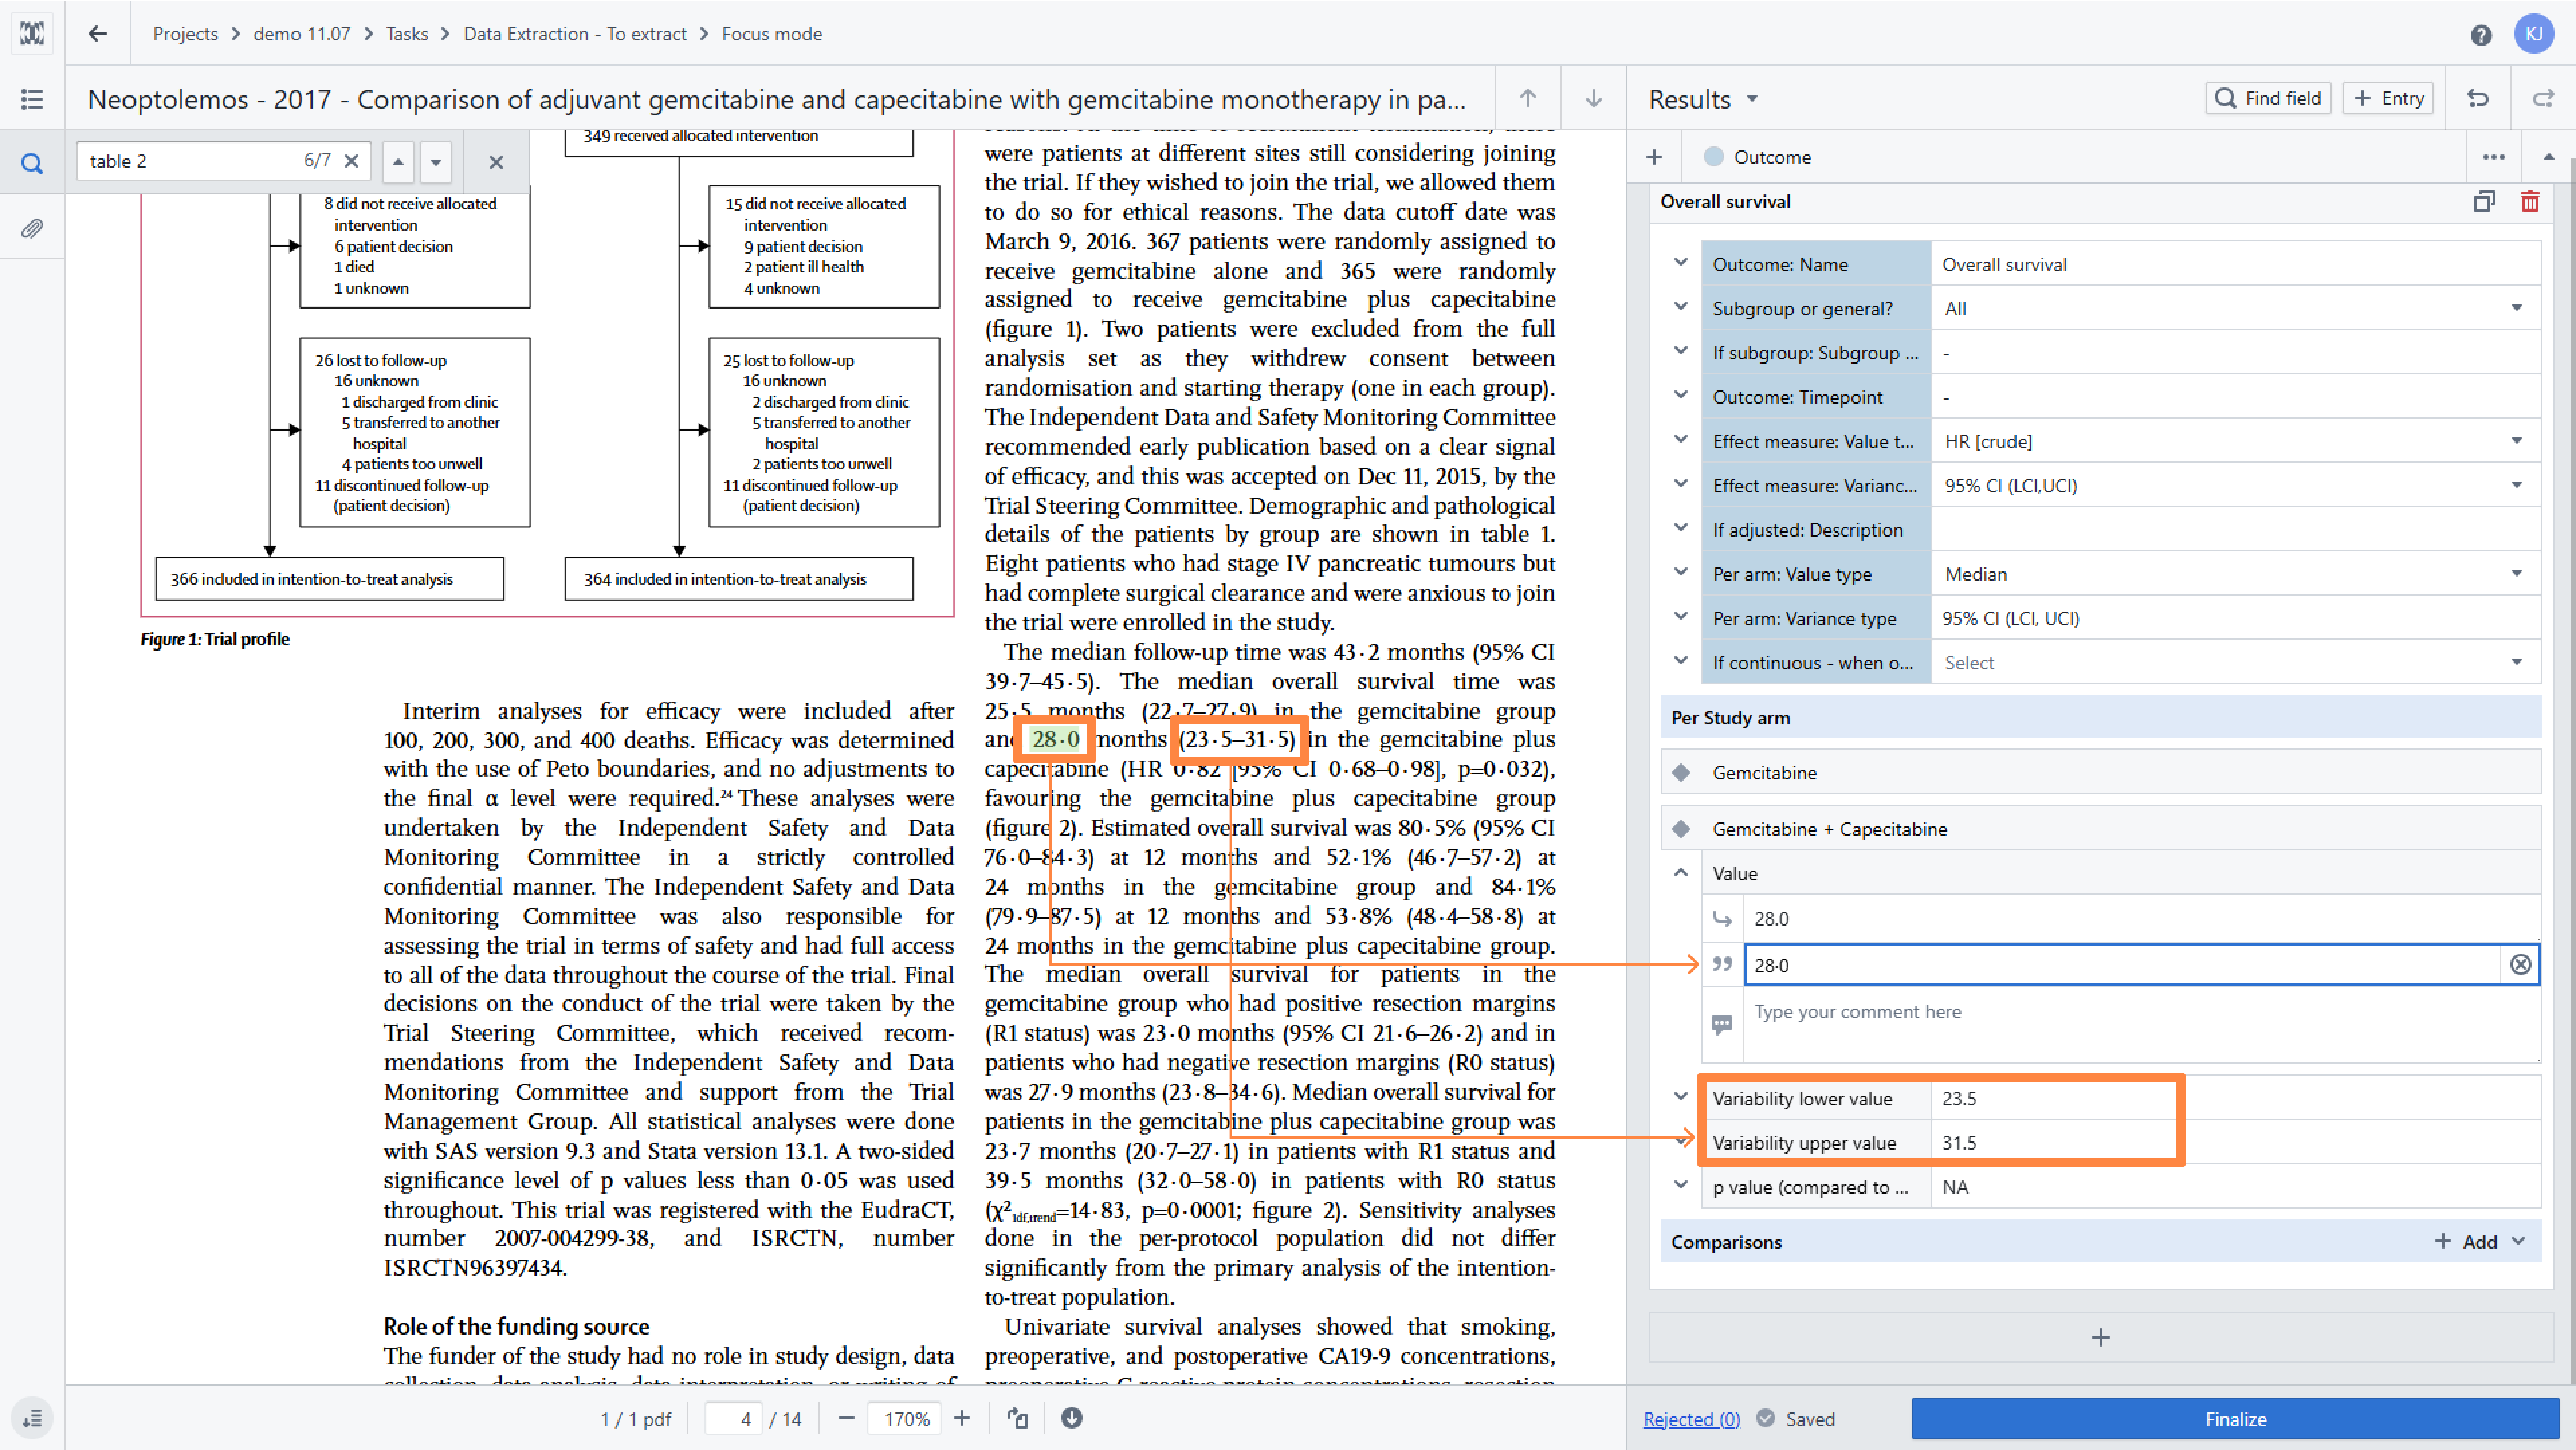Toggle the Gemcitabine + Capecitabine arm
Image resolution: width=2576 pixels, height=1450 pixels.
[2101, 828]
